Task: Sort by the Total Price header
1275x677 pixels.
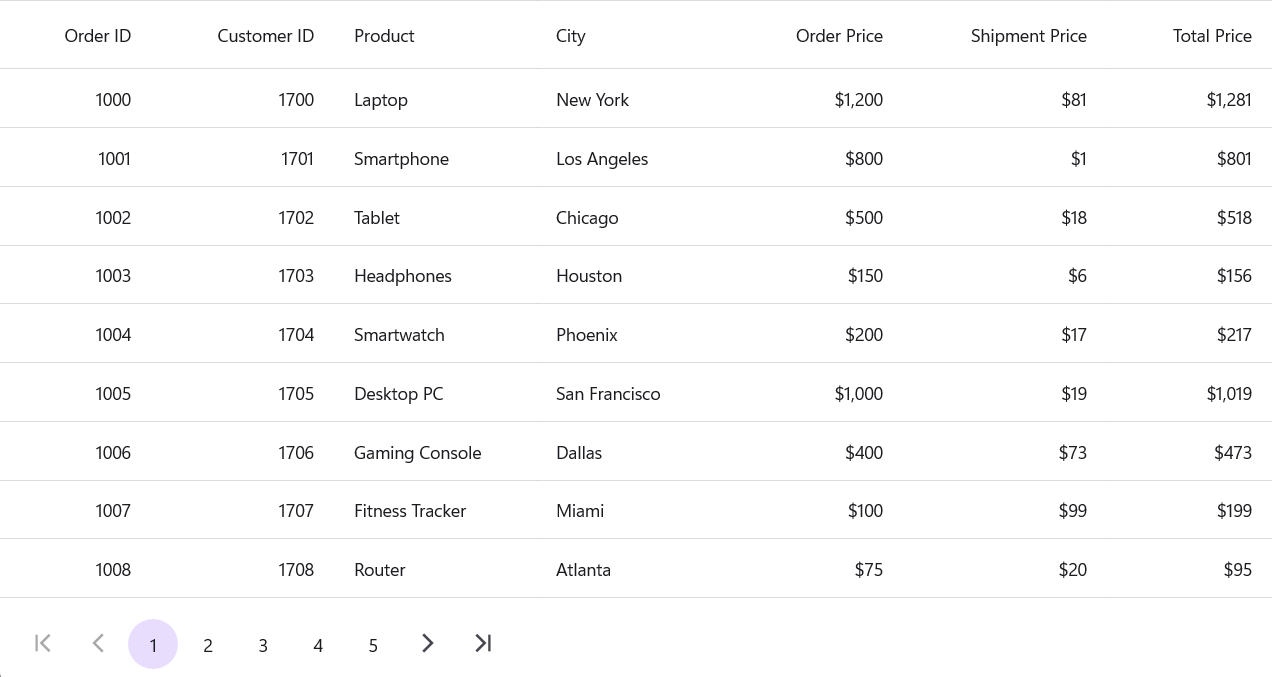Action: pos(1211,36)
